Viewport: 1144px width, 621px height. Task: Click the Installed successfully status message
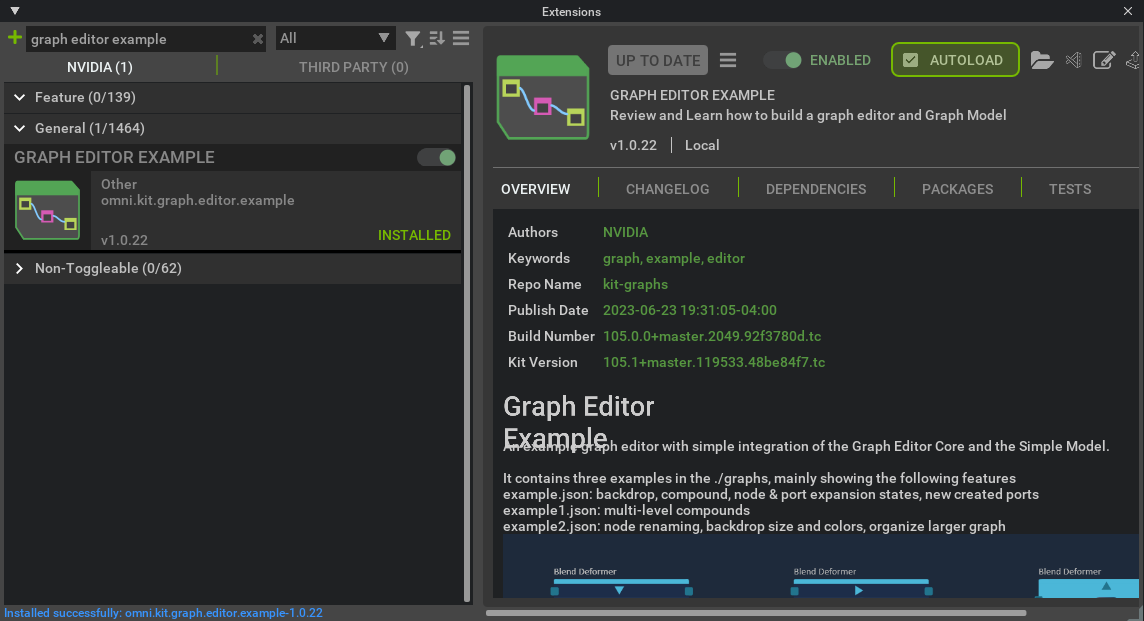pos(163,613)
